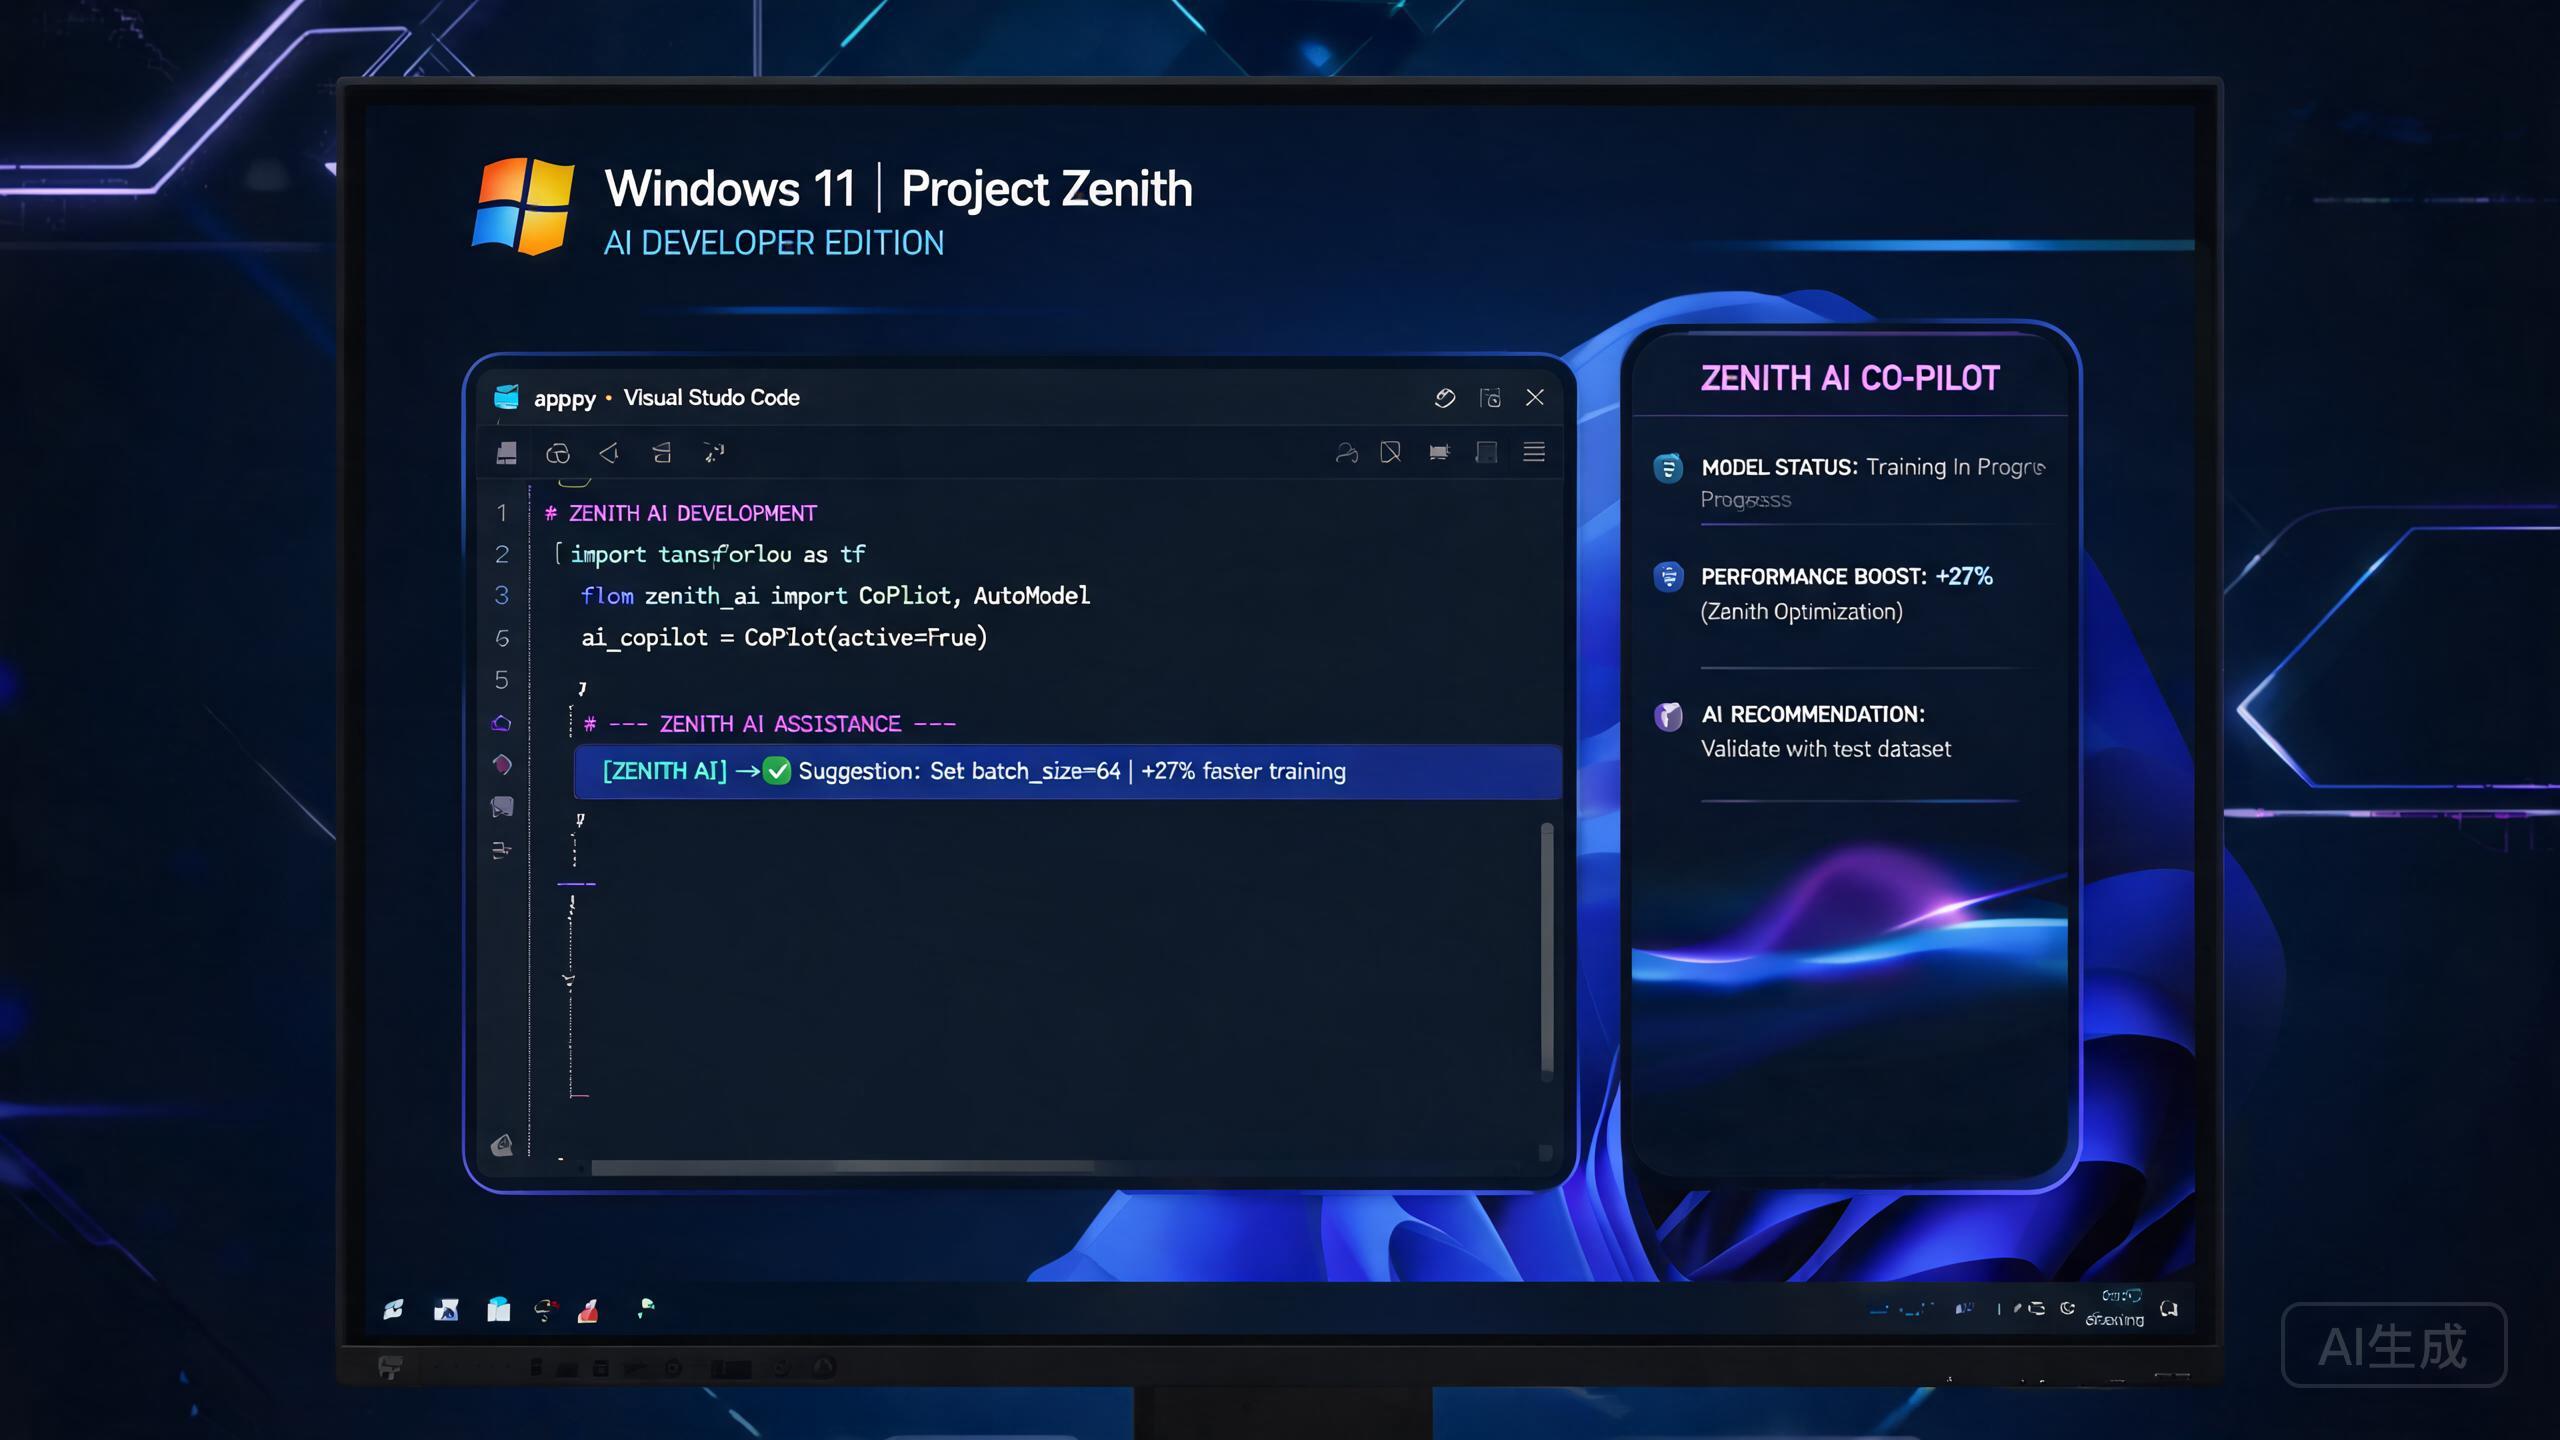This screenshot has height=1440, width=2560.
Task: Click the layered trapezoid toolbar icon
Action: [661, 453]
